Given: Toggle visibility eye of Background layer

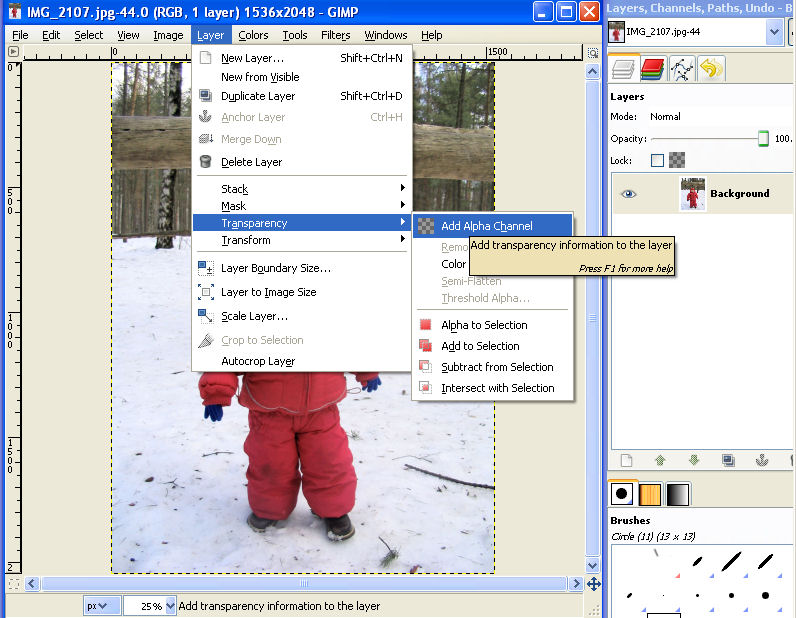Looking at the screenshot, I should pos(628,193).
